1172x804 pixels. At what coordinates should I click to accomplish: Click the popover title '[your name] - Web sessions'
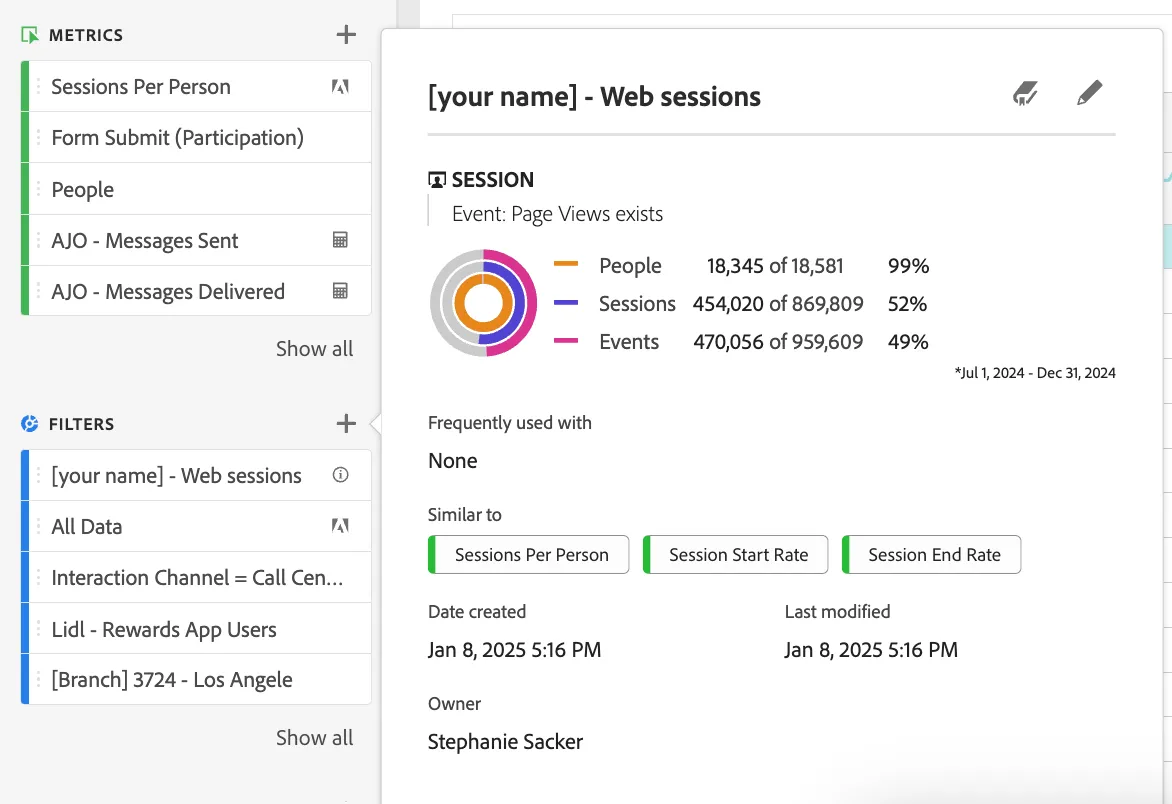[x=594, y=96]
